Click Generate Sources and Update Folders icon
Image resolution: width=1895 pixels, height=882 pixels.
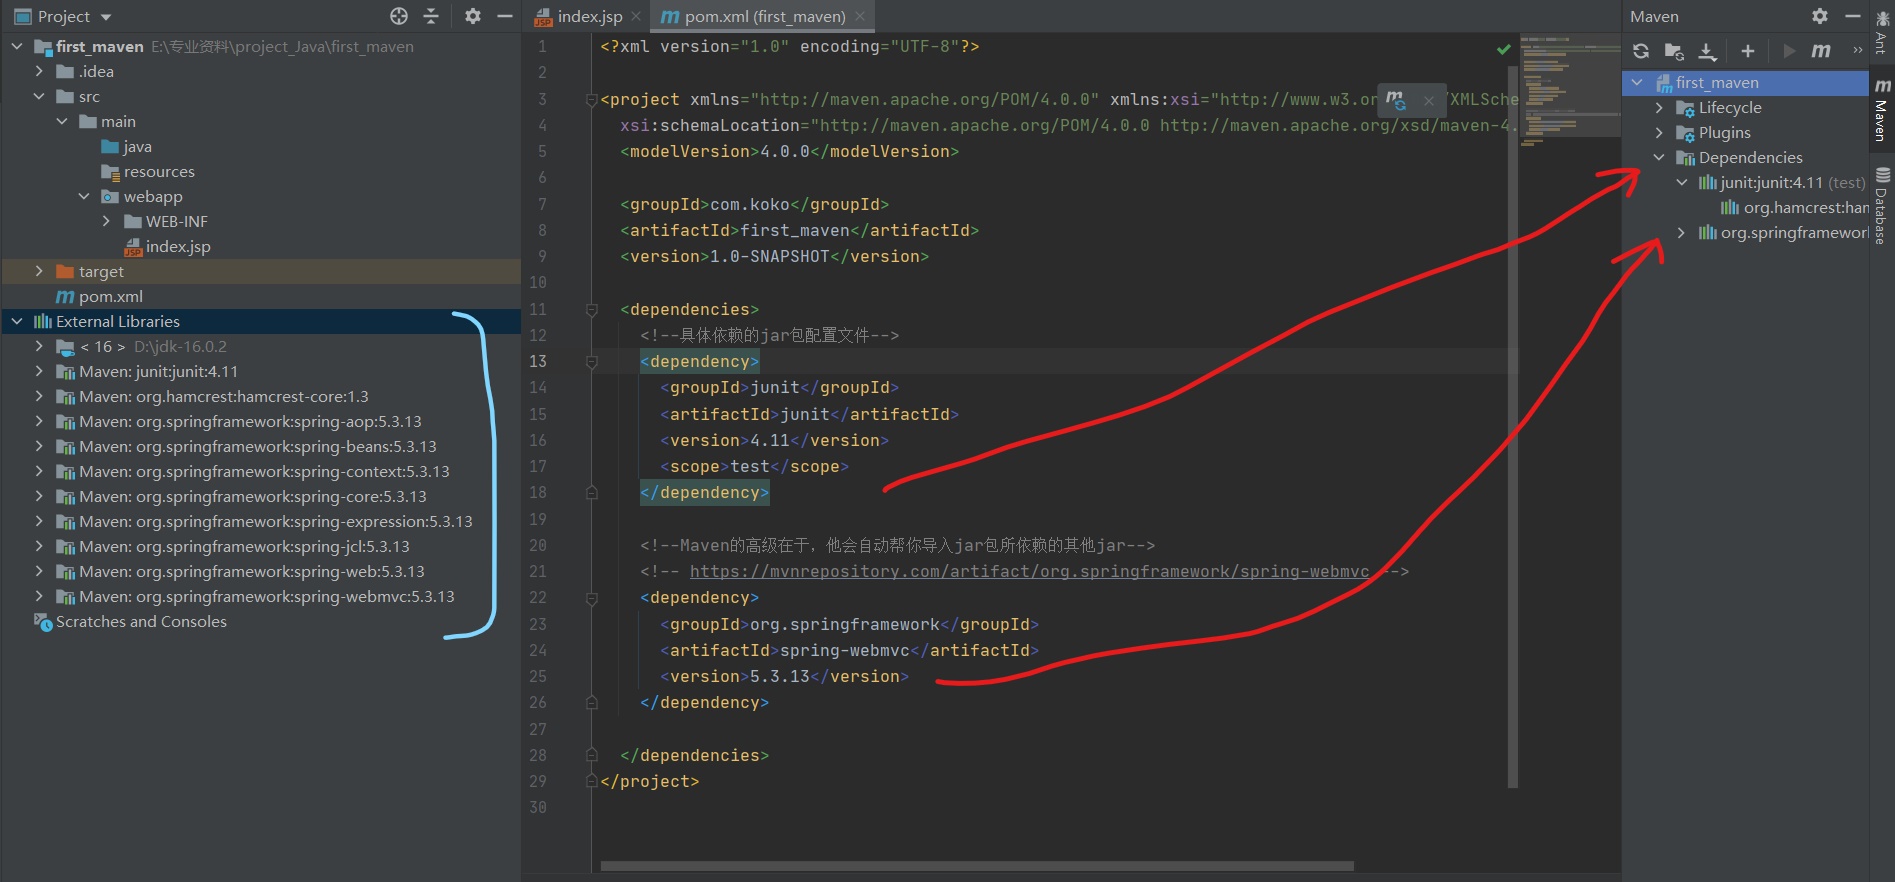1674,51
